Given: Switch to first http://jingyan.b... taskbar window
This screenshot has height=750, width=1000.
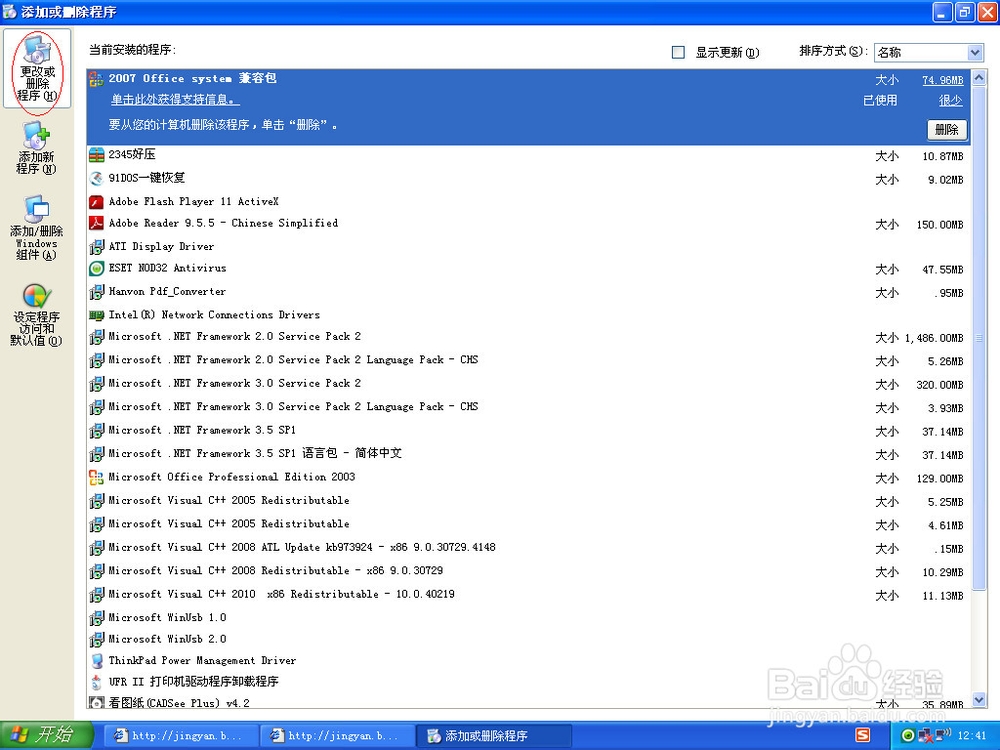Looking at the screenshot, I should [x=180, y=735].
